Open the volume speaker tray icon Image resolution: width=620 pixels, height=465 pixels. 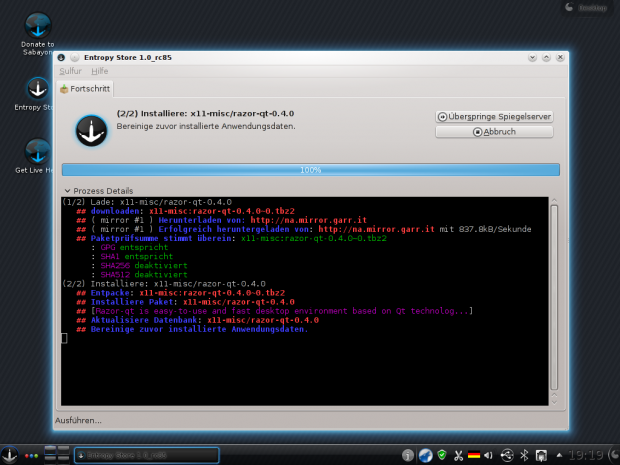(x=489, y=456)
